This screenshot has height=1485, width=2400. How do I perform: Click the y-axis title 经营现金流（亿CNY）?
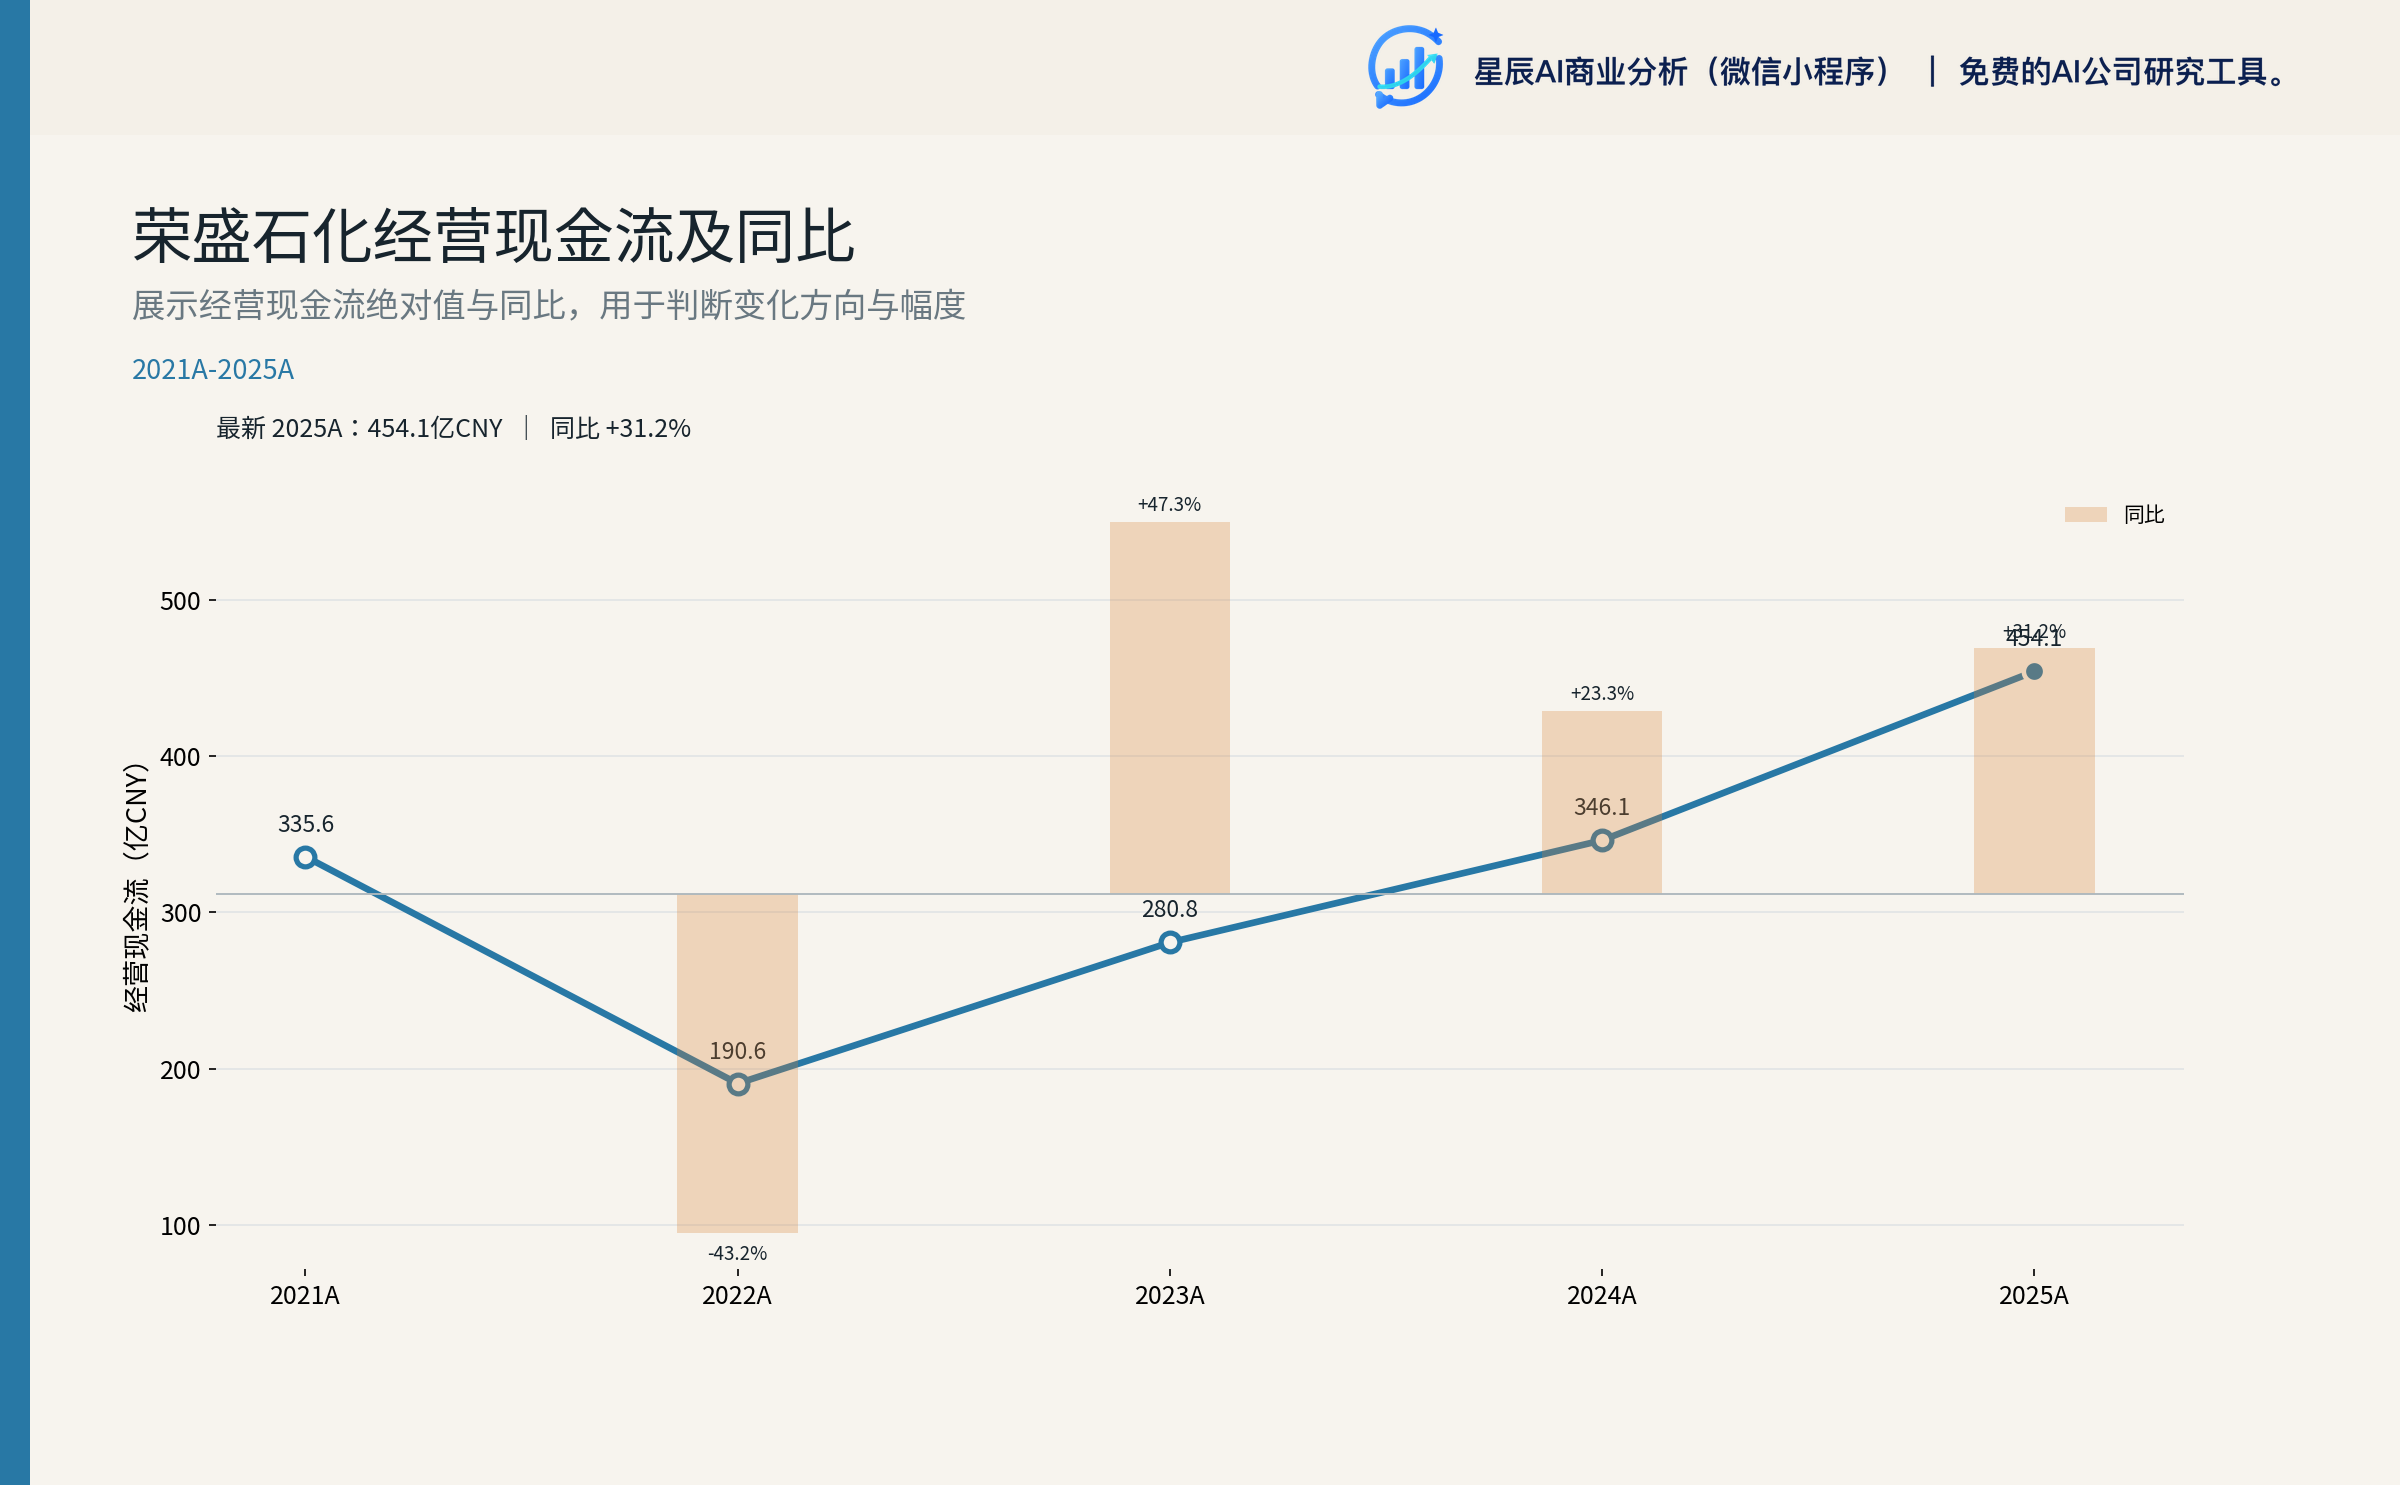coord(136,887)
